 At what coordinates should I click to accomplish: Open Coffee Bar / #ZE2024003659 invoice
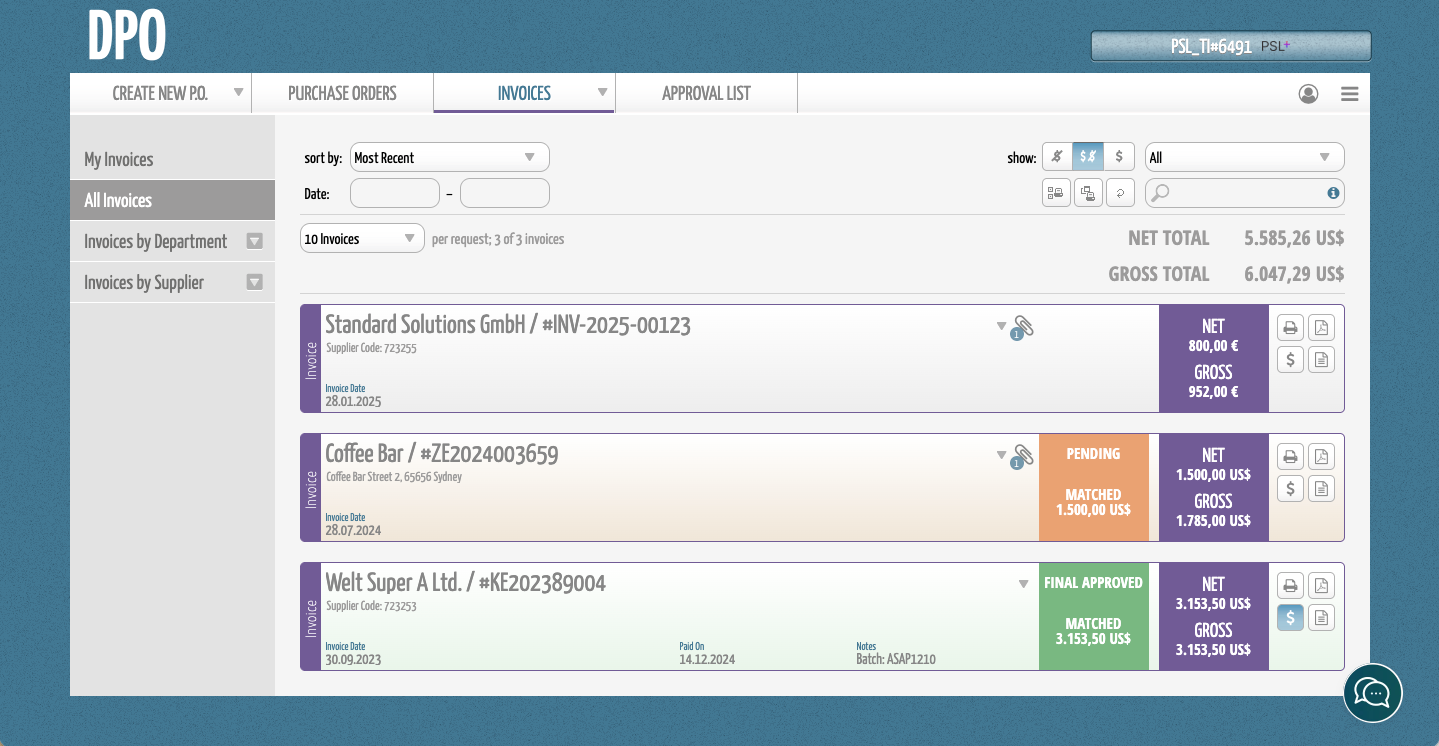click(x=442, y=454)
